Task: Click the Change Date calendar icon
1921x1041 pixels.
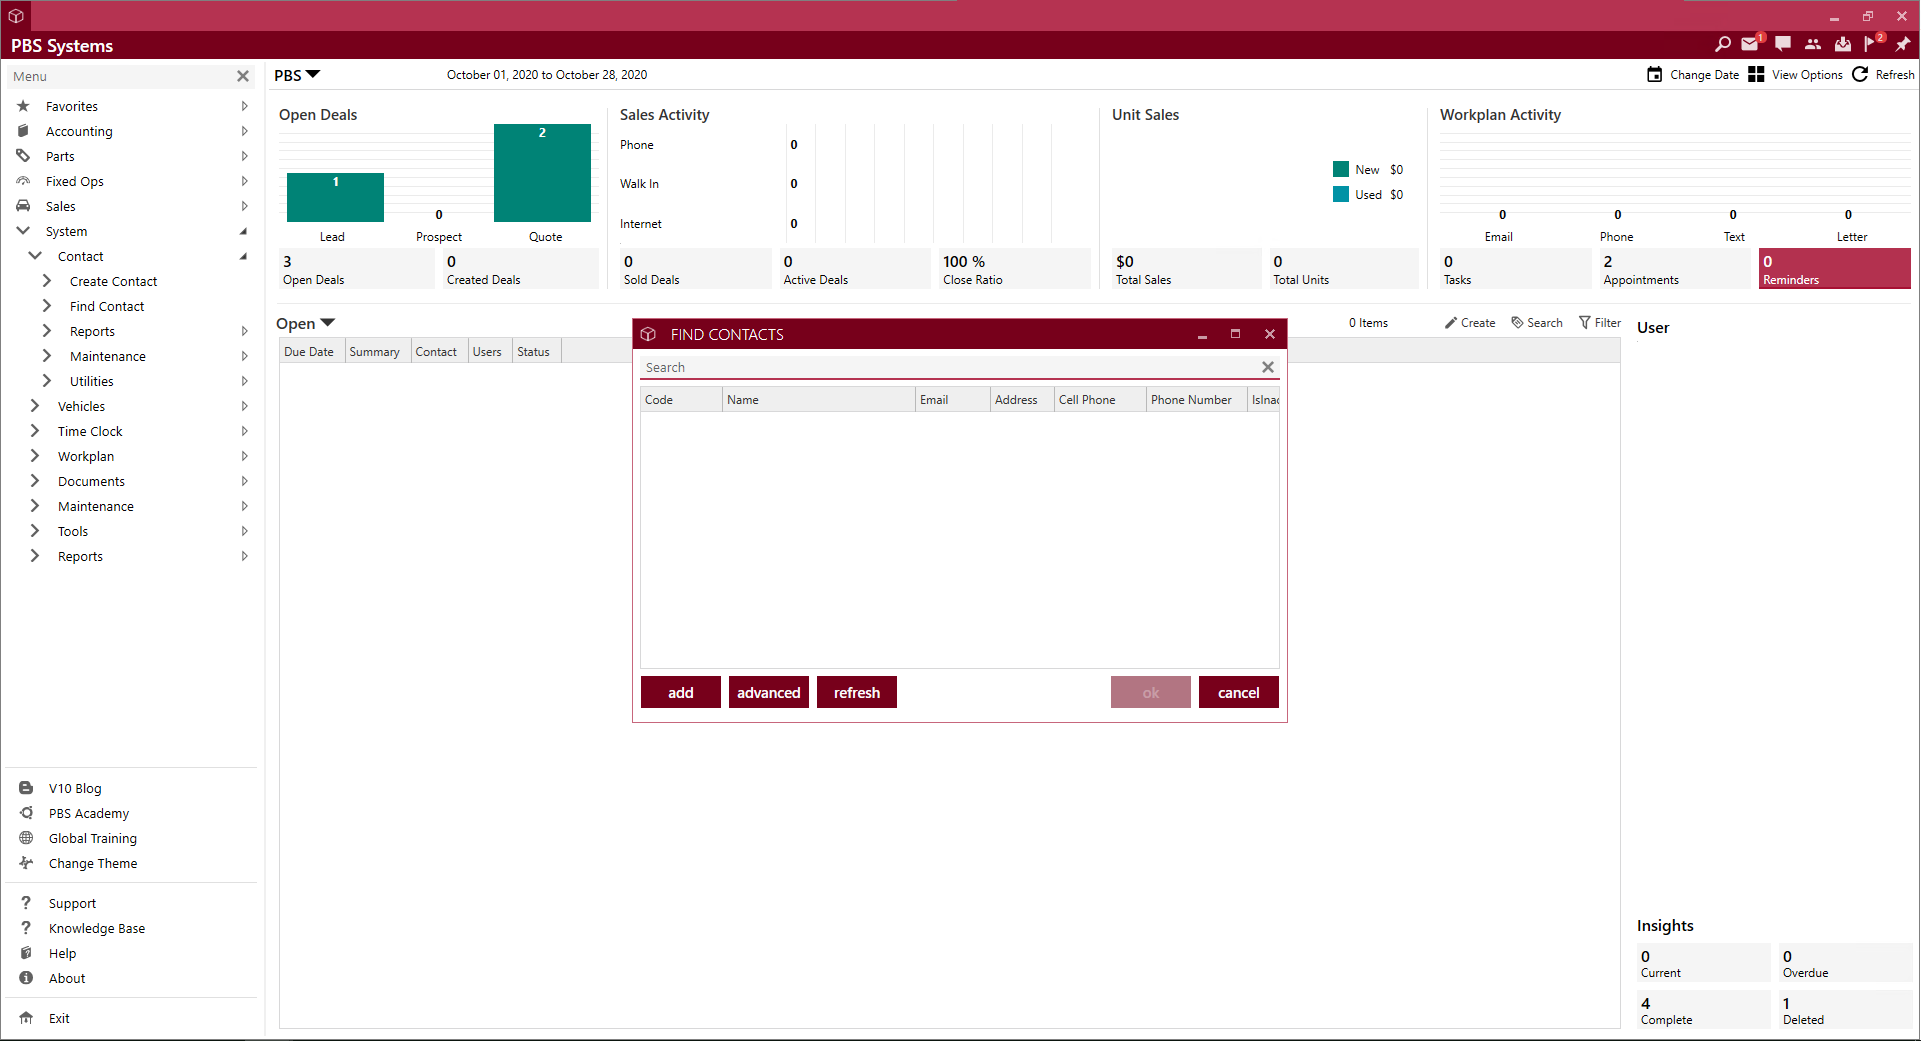Action: pos(1655,75)
